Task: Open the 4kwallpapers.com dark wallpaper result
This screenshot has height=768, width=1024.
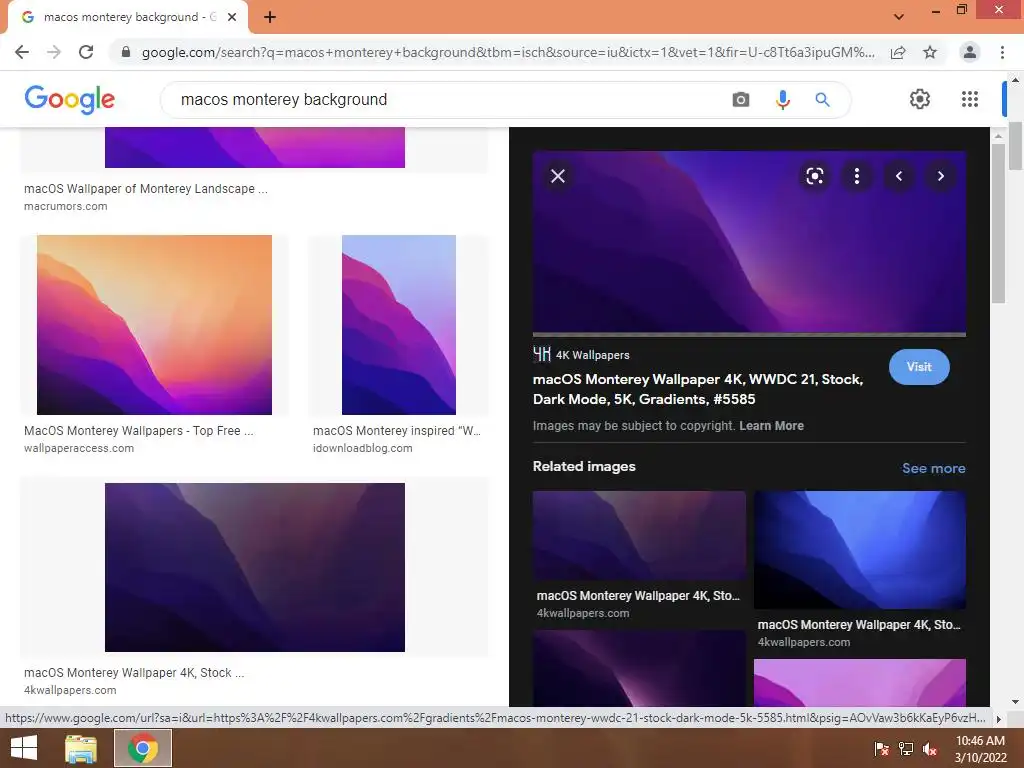Action: (255, 567)
